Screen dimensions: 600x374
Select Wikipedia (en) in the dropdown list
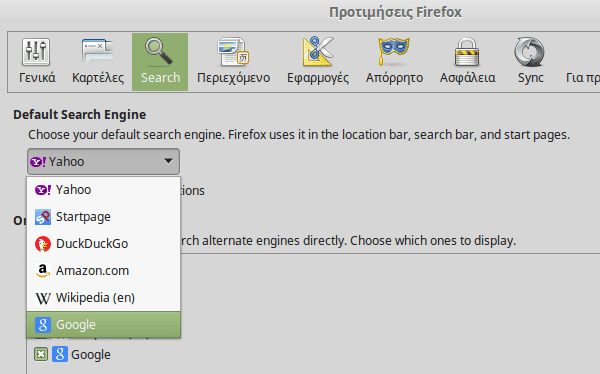click(x=103, y=298)
